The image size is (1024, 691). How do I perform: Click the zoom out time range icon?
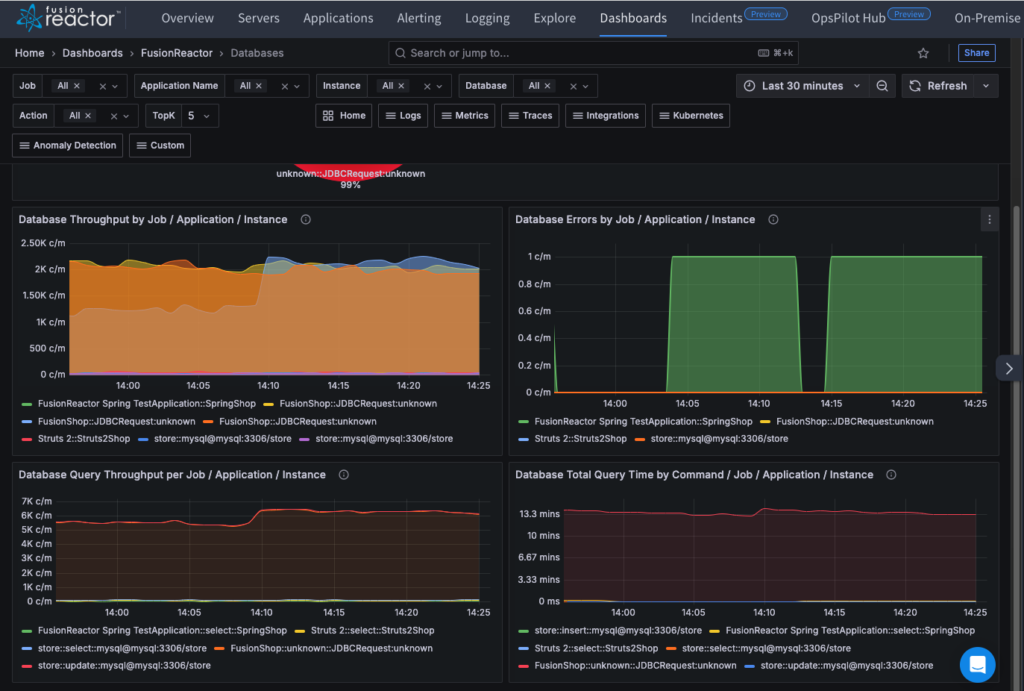click(x=882, y=86)
